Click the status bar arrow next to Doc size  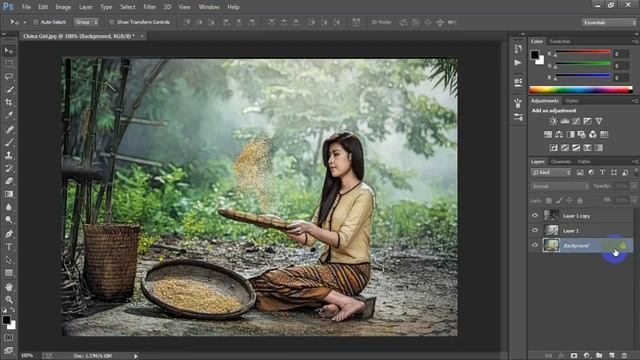(x=136, y=356)
